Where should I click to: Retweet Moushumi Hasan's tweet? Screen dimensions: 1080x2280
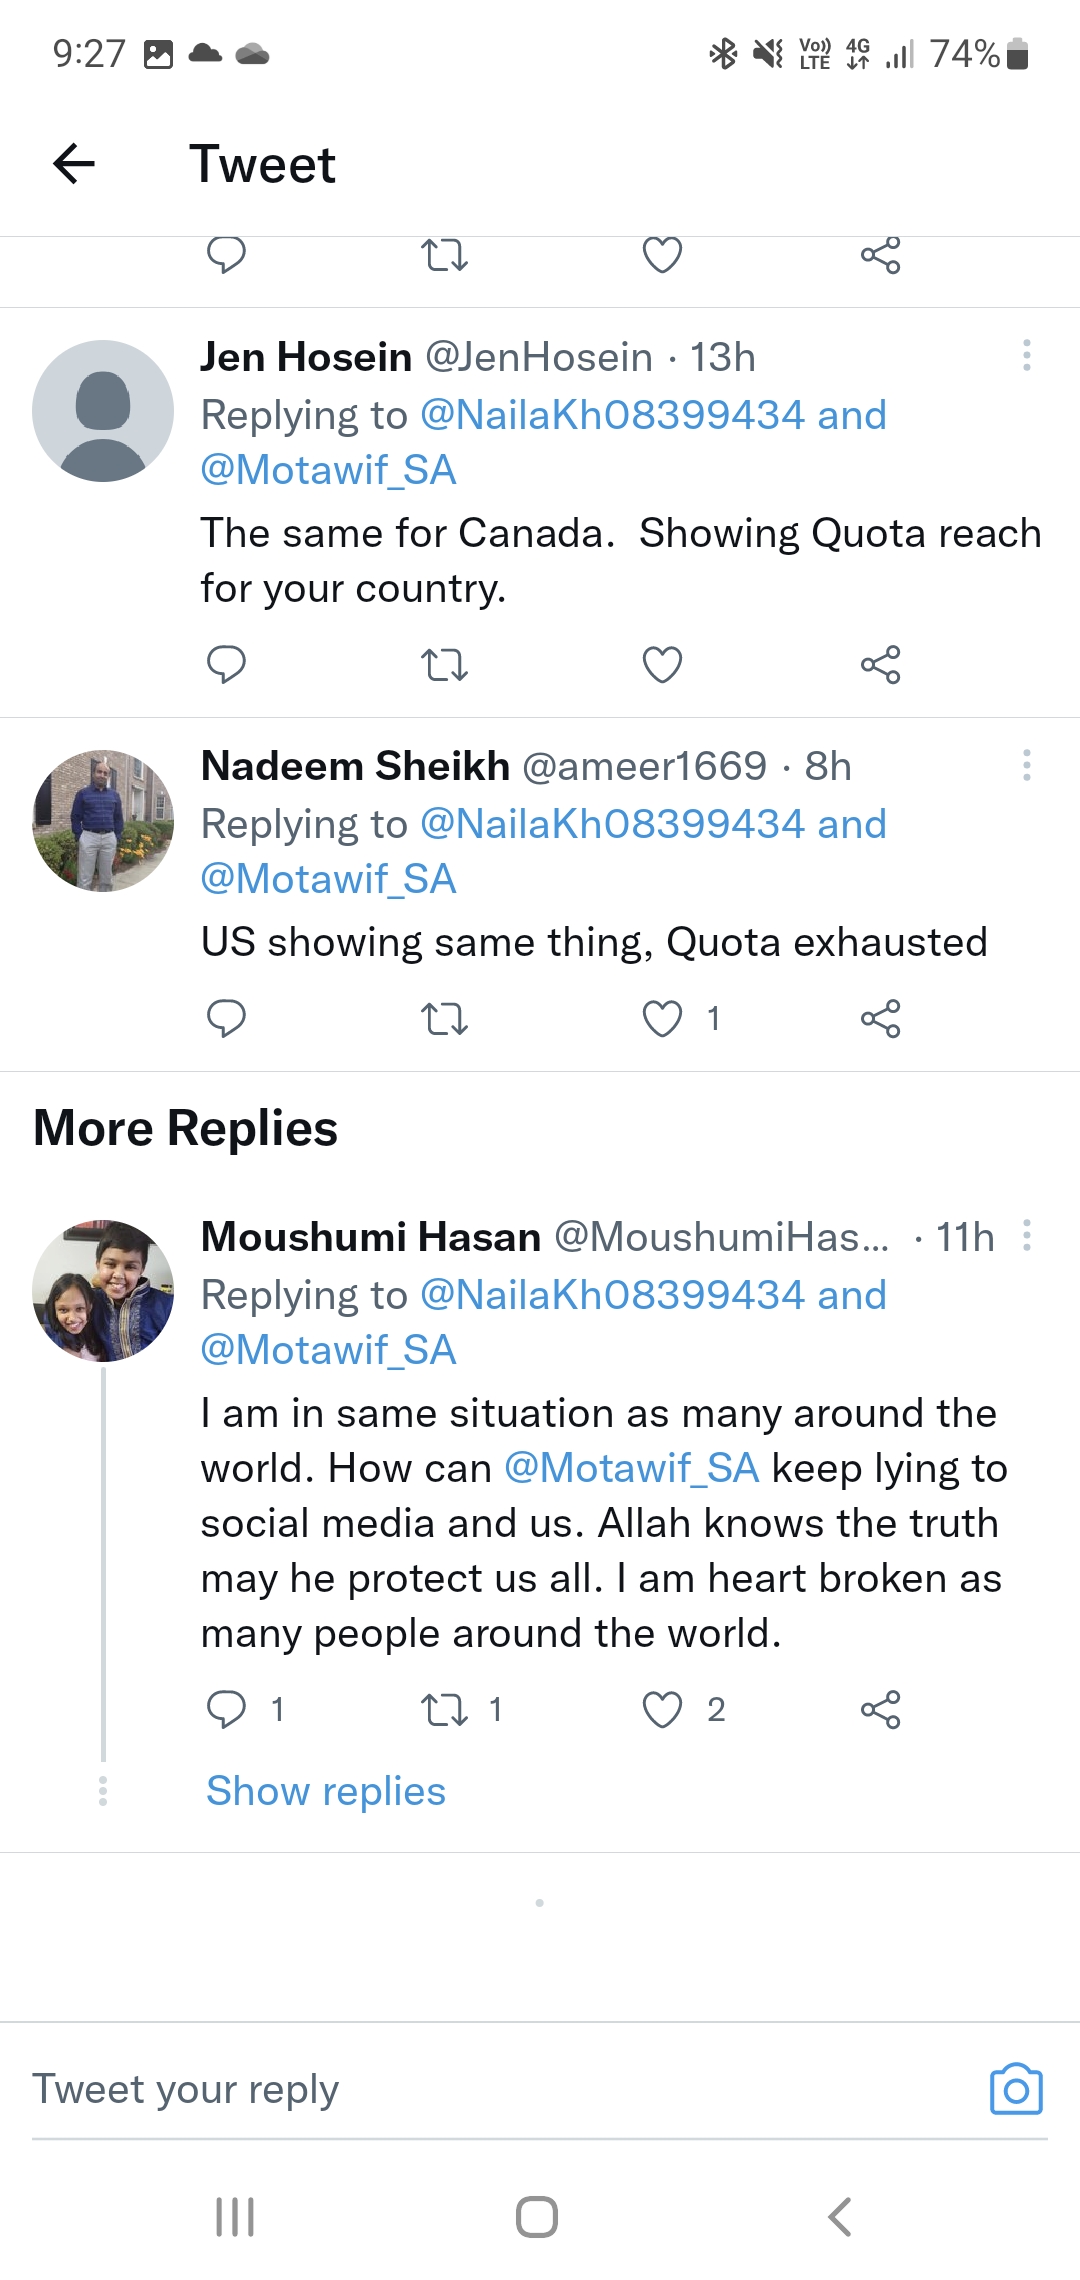(444, 1710)
